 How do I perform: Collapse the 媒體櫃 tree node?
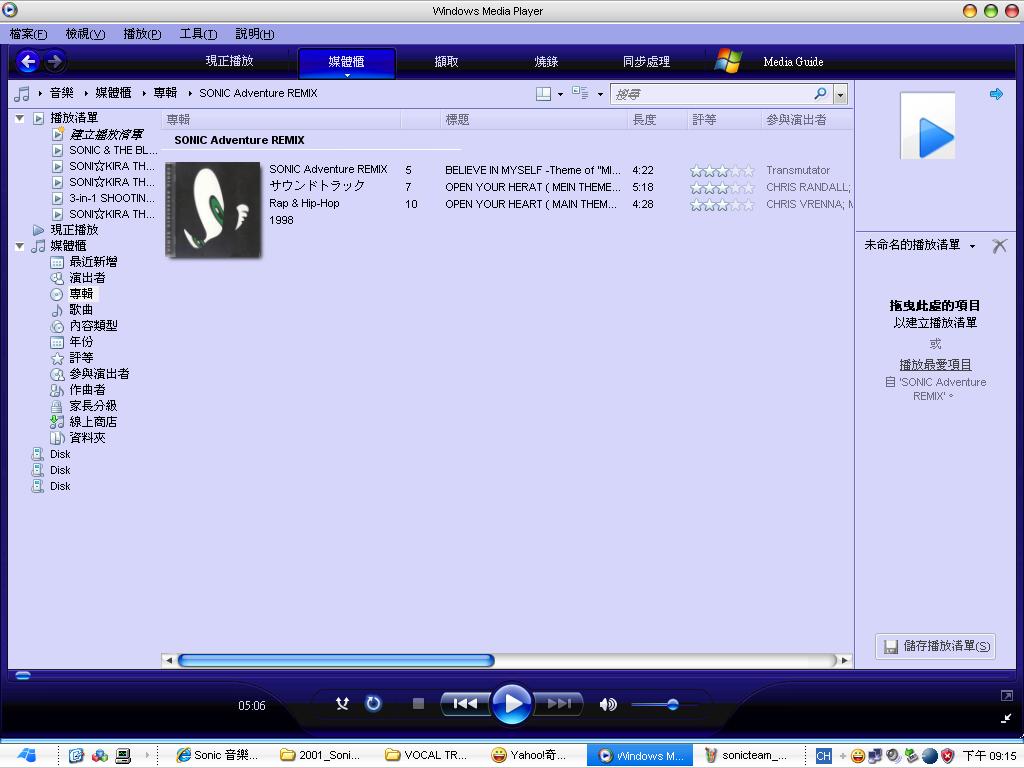pos(19,246)
